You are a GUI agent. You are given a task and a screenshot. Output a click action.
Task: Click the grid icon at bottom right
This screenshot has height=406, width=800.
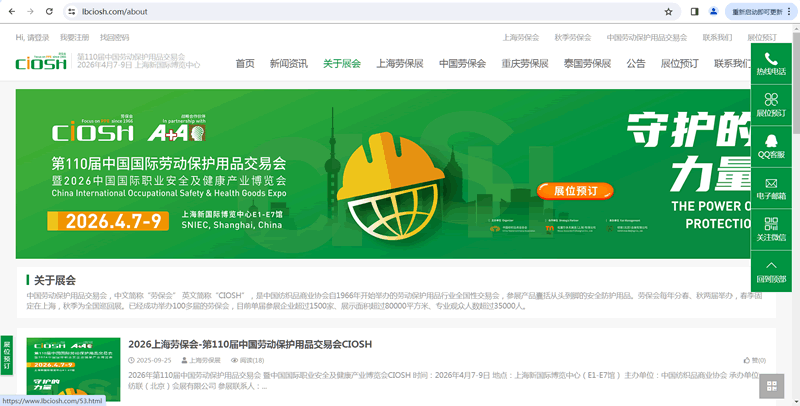[x=771, y=386]
